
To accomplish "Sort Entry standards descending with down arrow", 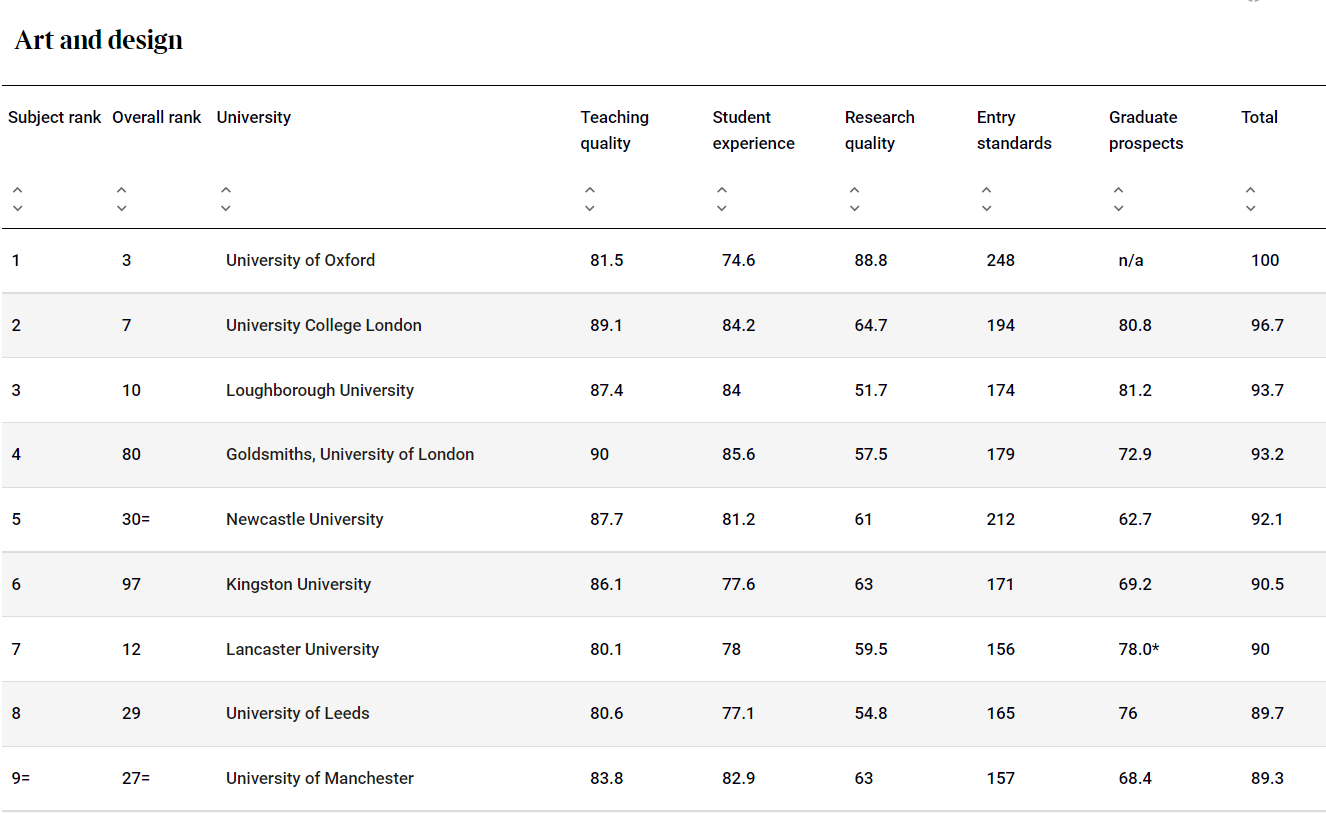I will [986, 208].
